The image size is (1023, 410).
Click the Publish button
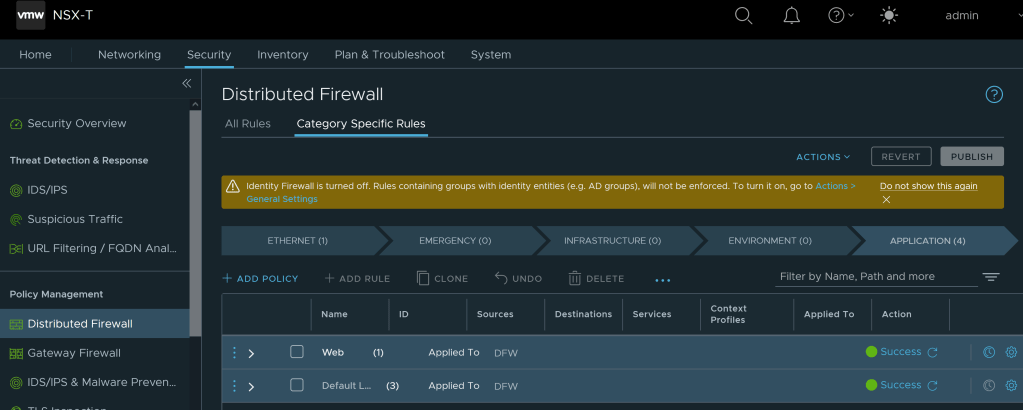click(x=971, y=157)
